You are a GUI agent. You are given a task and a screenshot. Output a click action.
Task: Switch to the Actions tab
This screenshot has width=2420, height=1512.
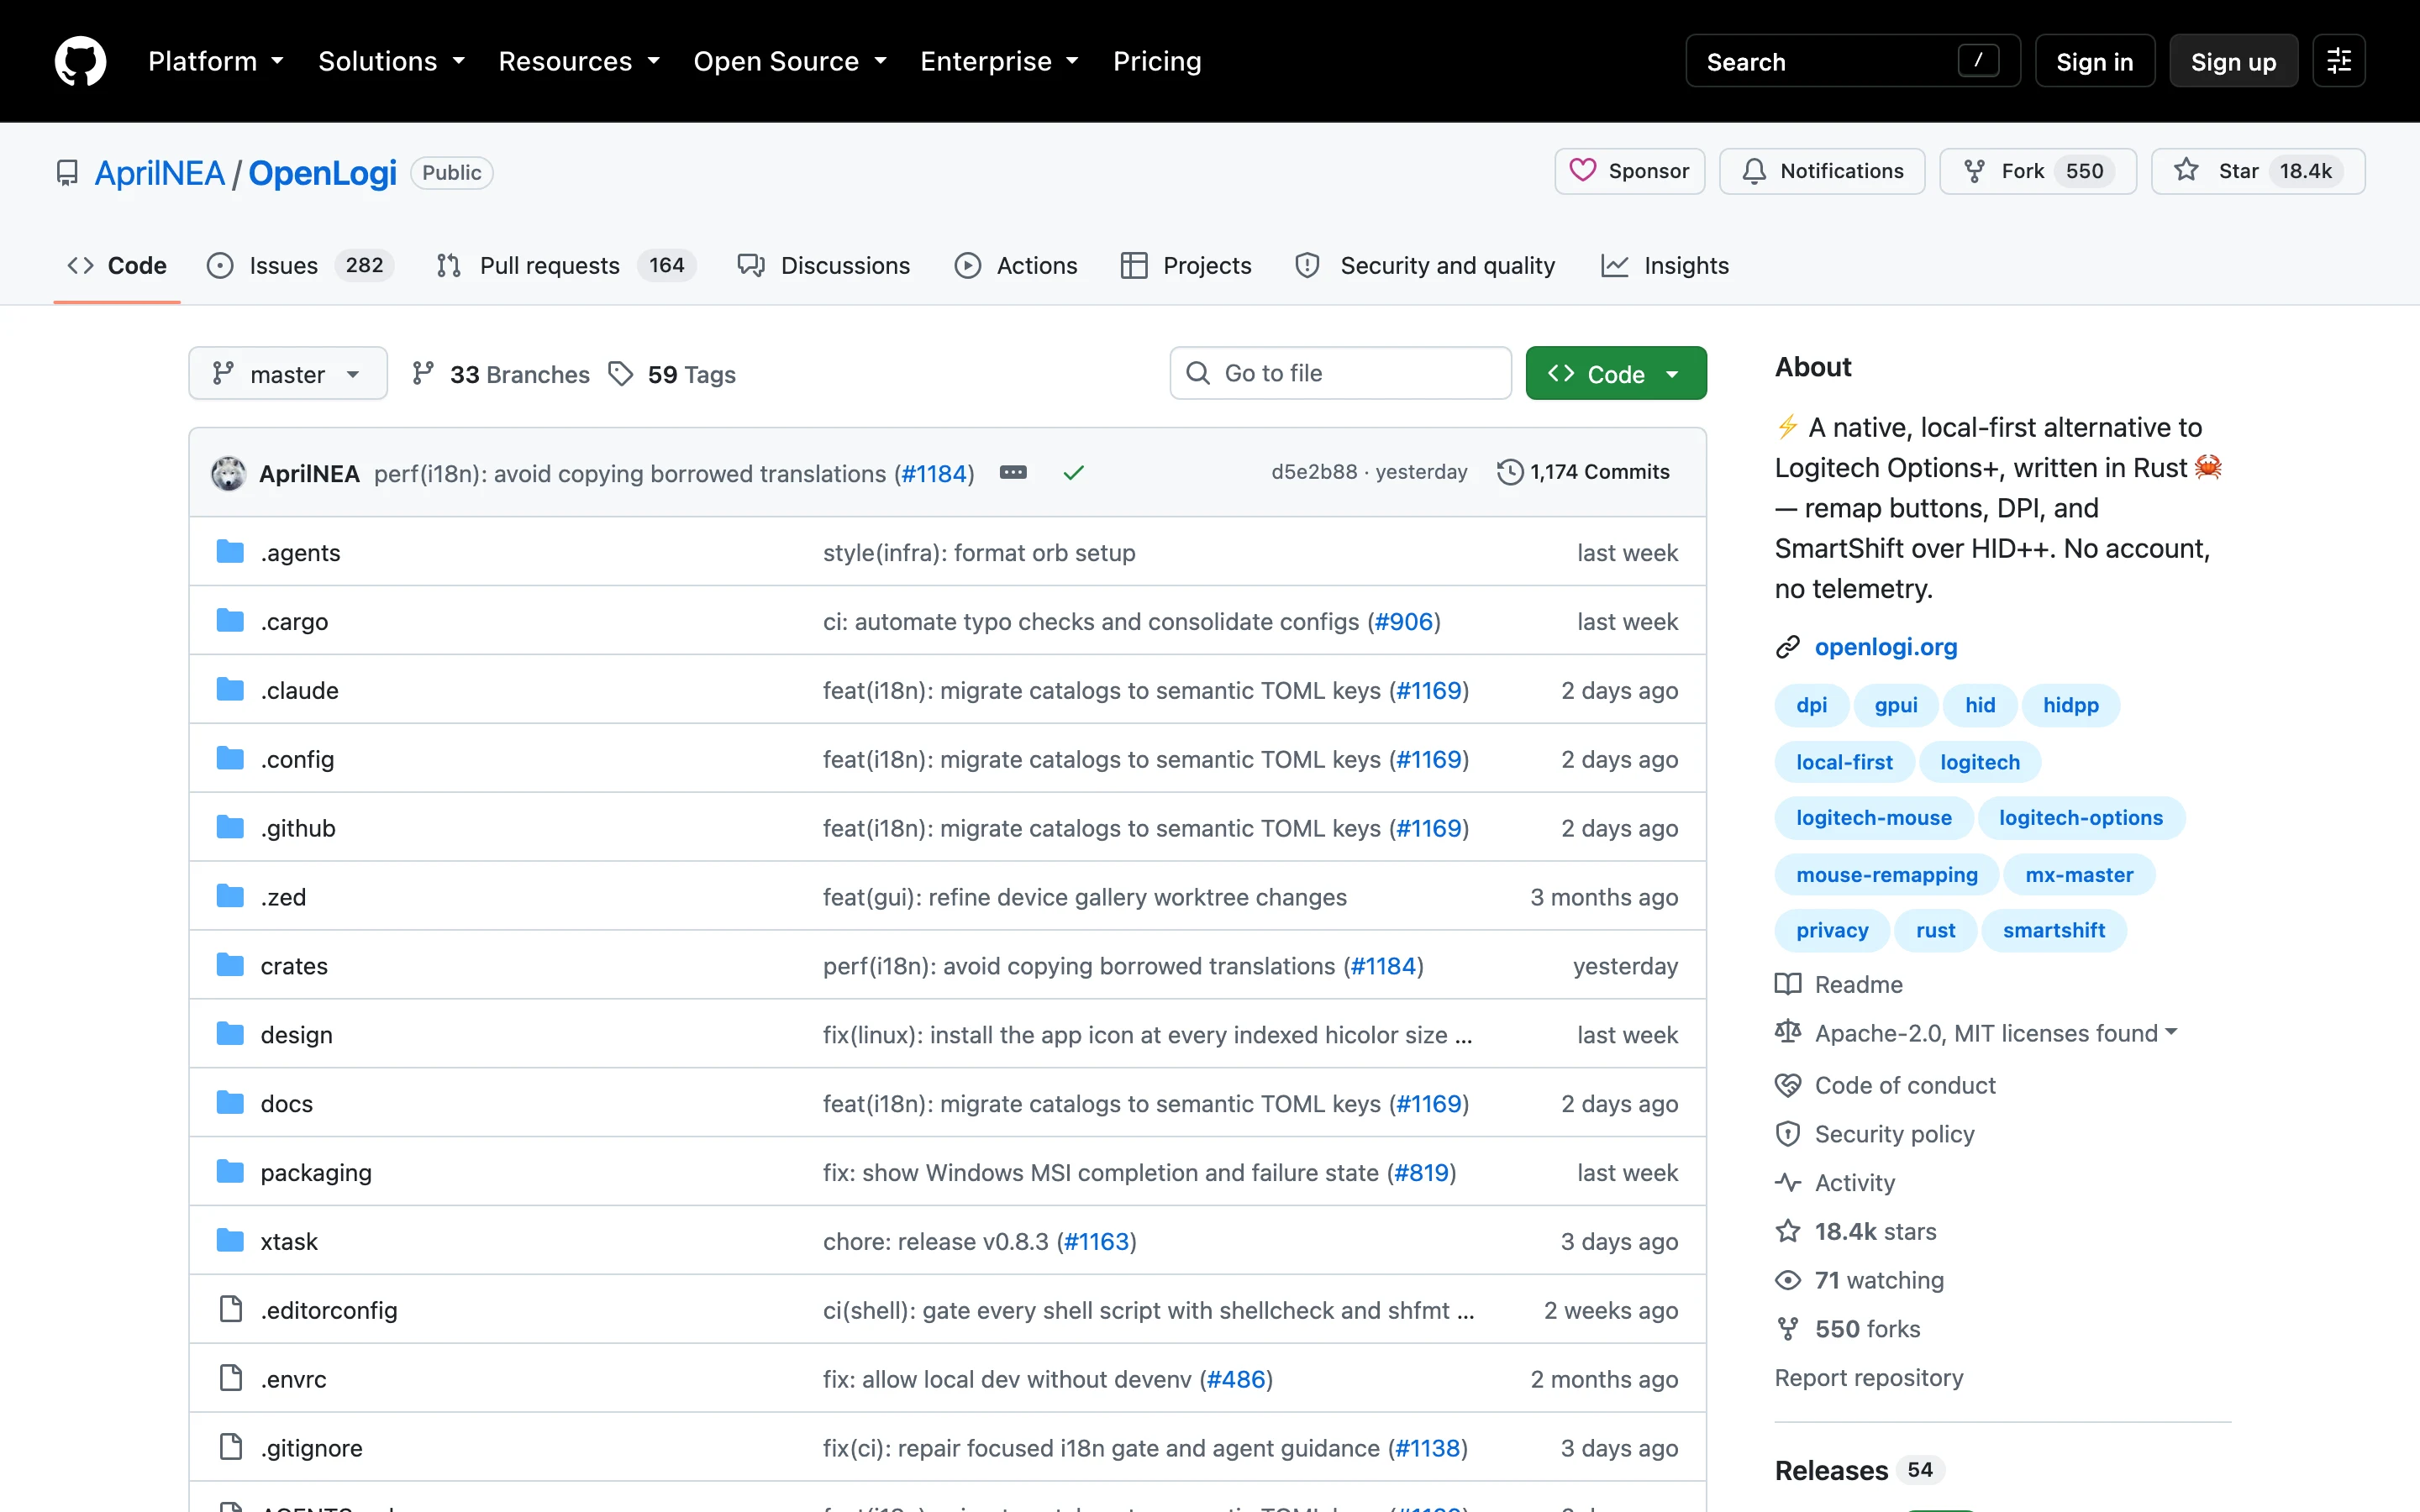(1016, 265)
